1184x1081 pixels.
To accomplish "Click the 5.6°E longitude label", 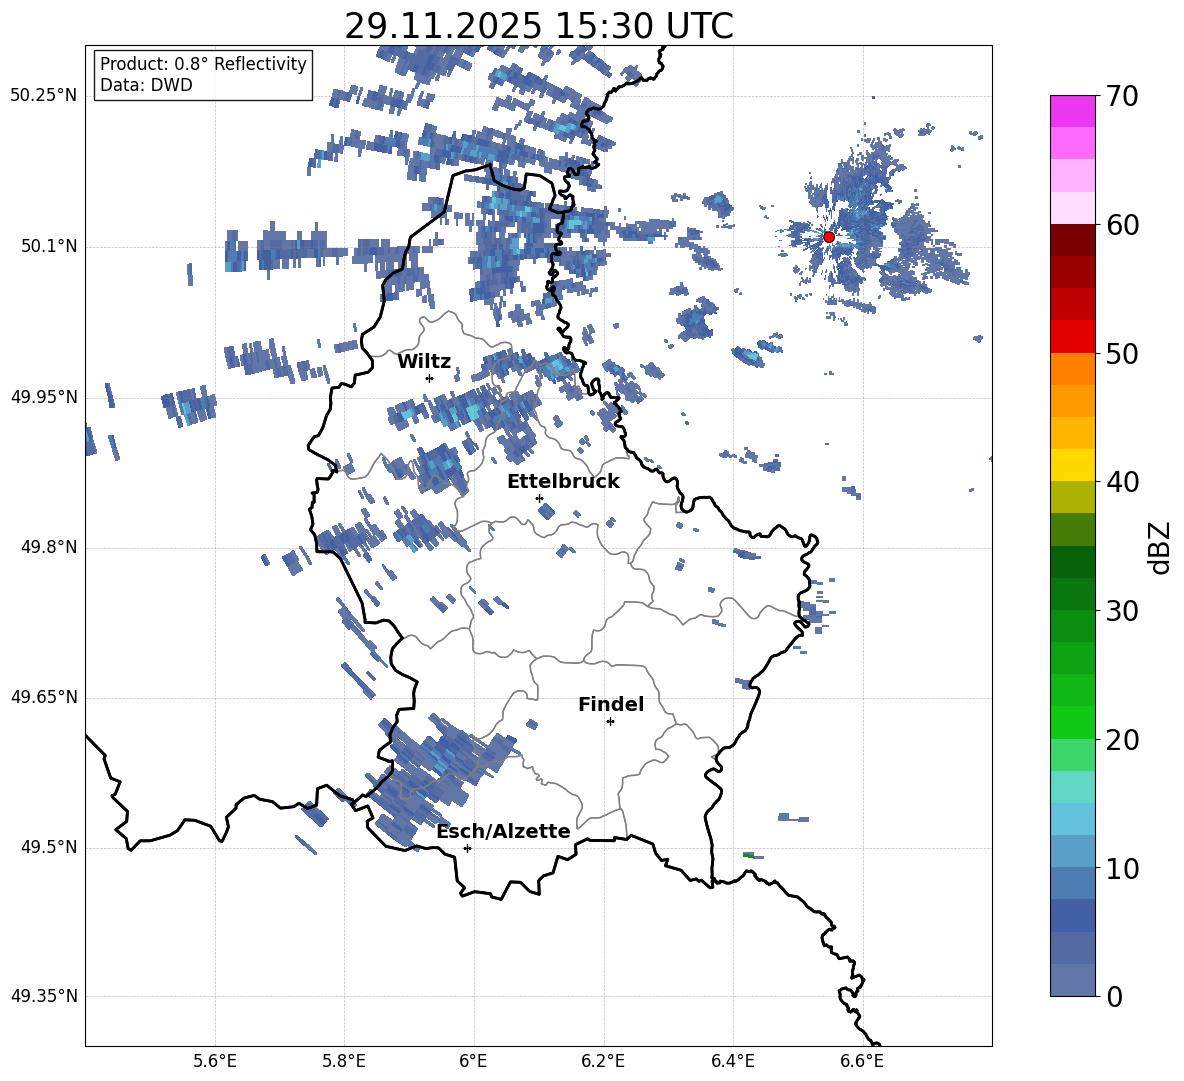I will coord(215,1061).
